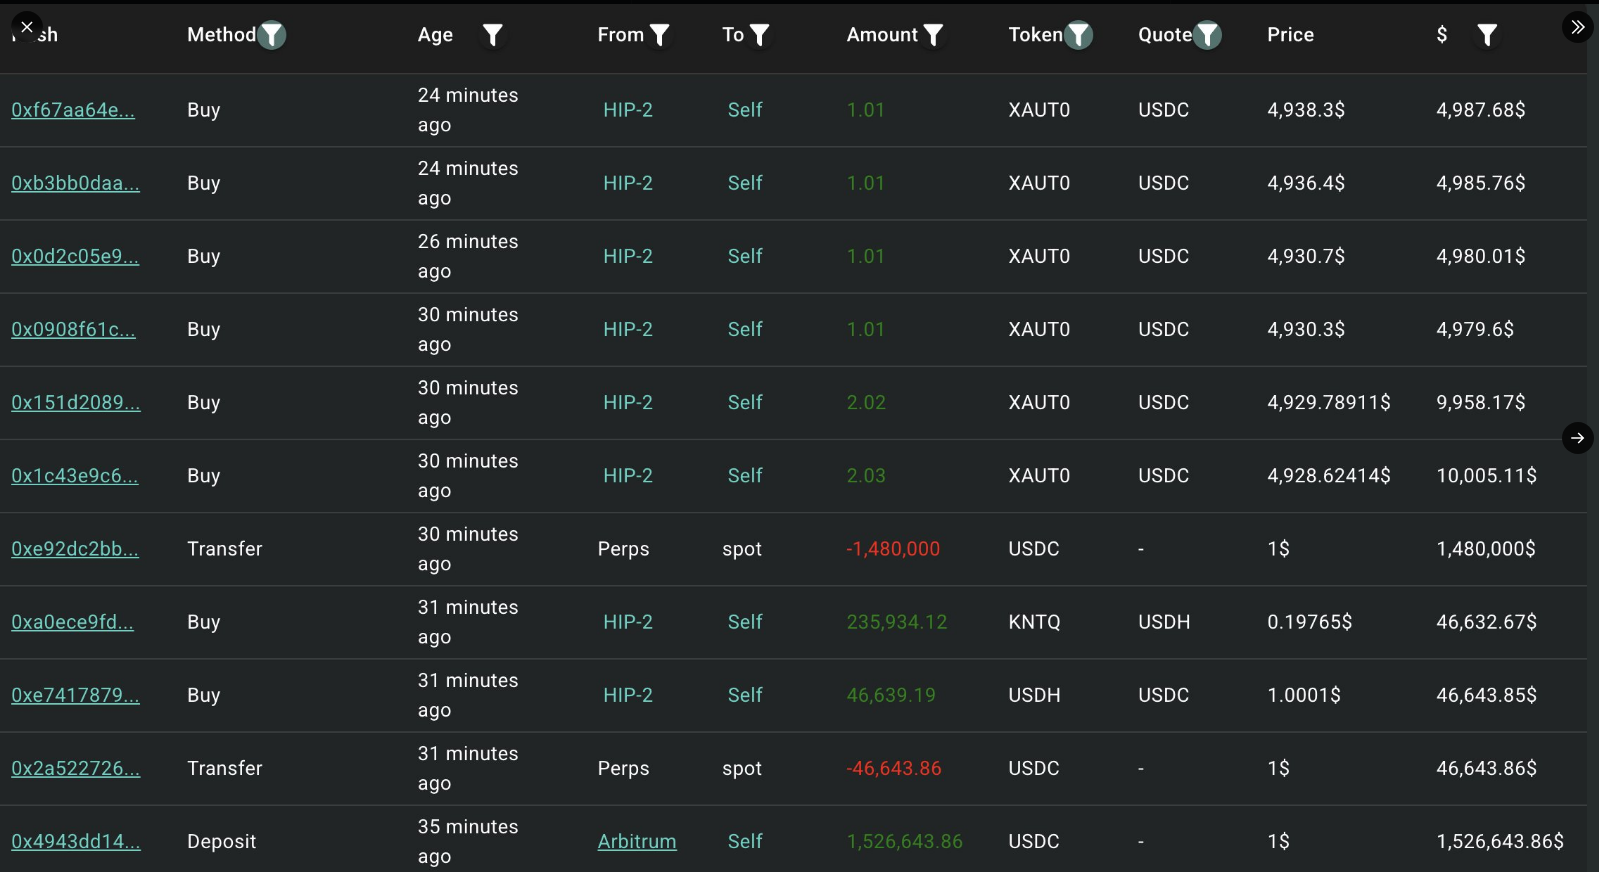Open transaction hash 0x2a522726
The width and height of the screenshot is (1599, 872).
pyautogui.click(x=76, y=769)
